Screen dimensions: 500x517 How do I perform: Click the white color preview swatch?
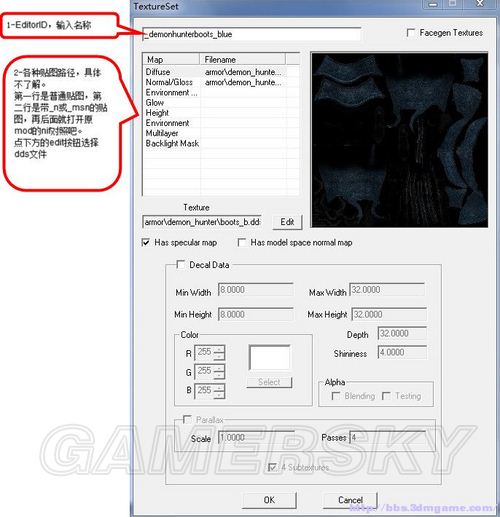pyautogui.click(x=269, y=357)
